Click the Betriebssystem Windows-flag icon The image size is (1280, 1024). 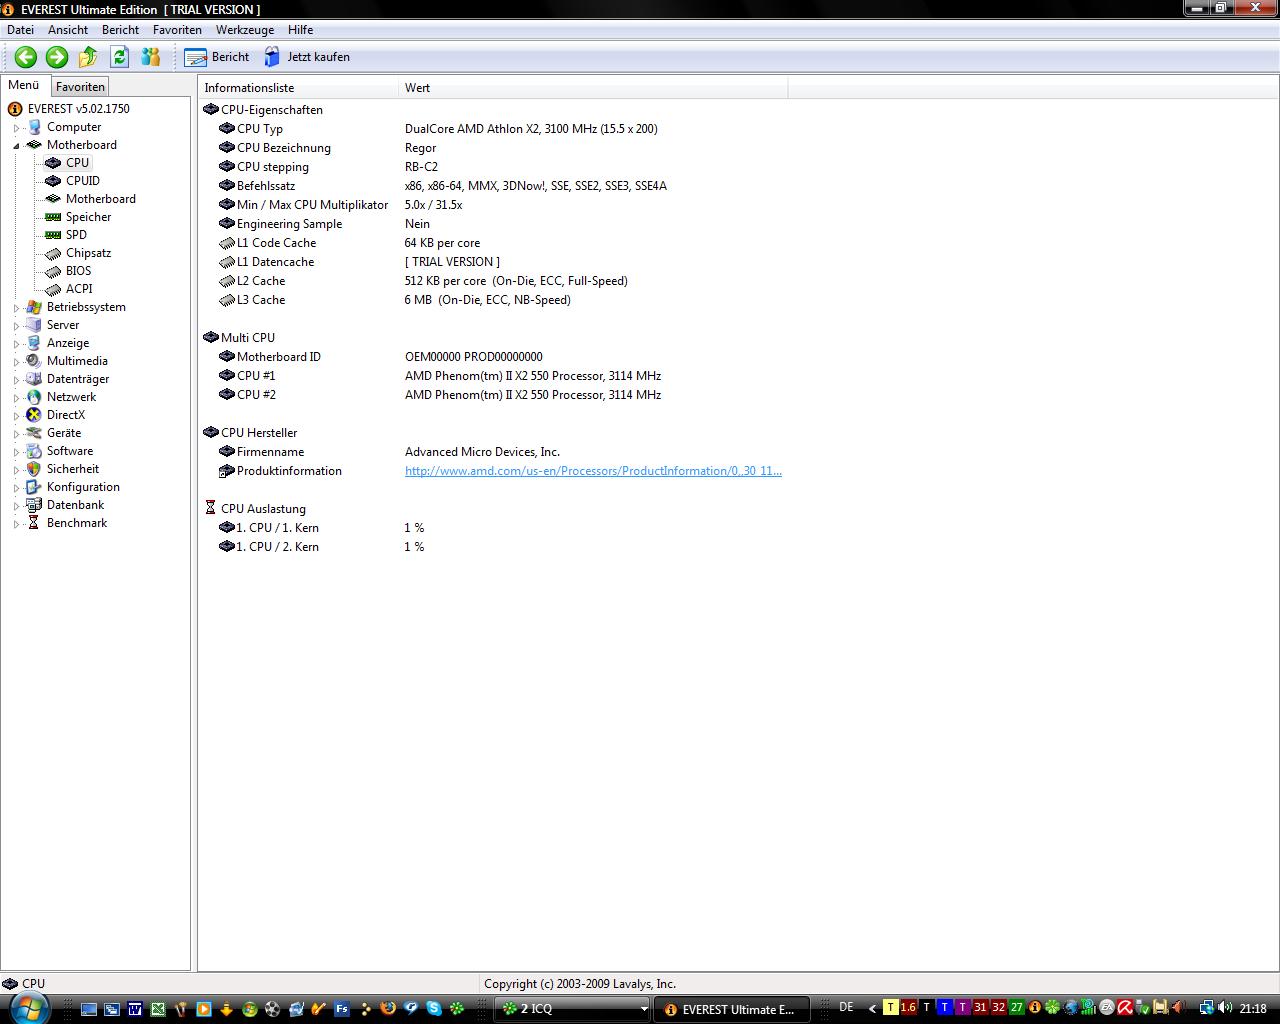[x=34, y=307]
